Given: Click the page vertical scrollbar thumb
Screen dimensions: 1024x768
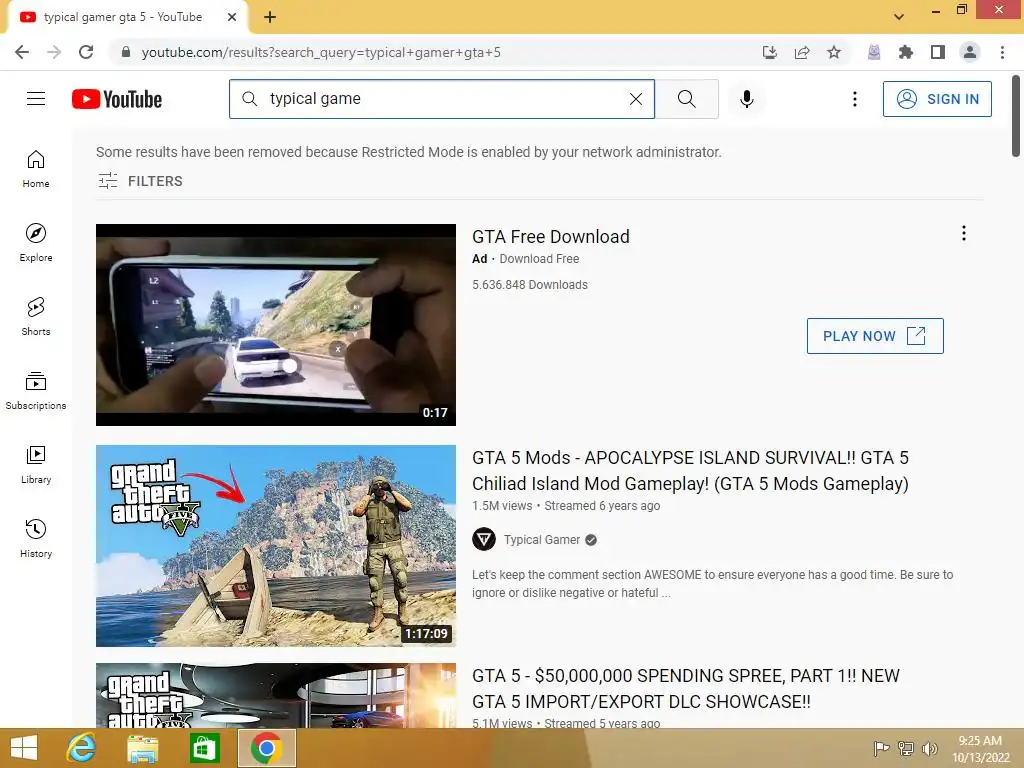Looking at the screenshot, I should point(1016,116).
